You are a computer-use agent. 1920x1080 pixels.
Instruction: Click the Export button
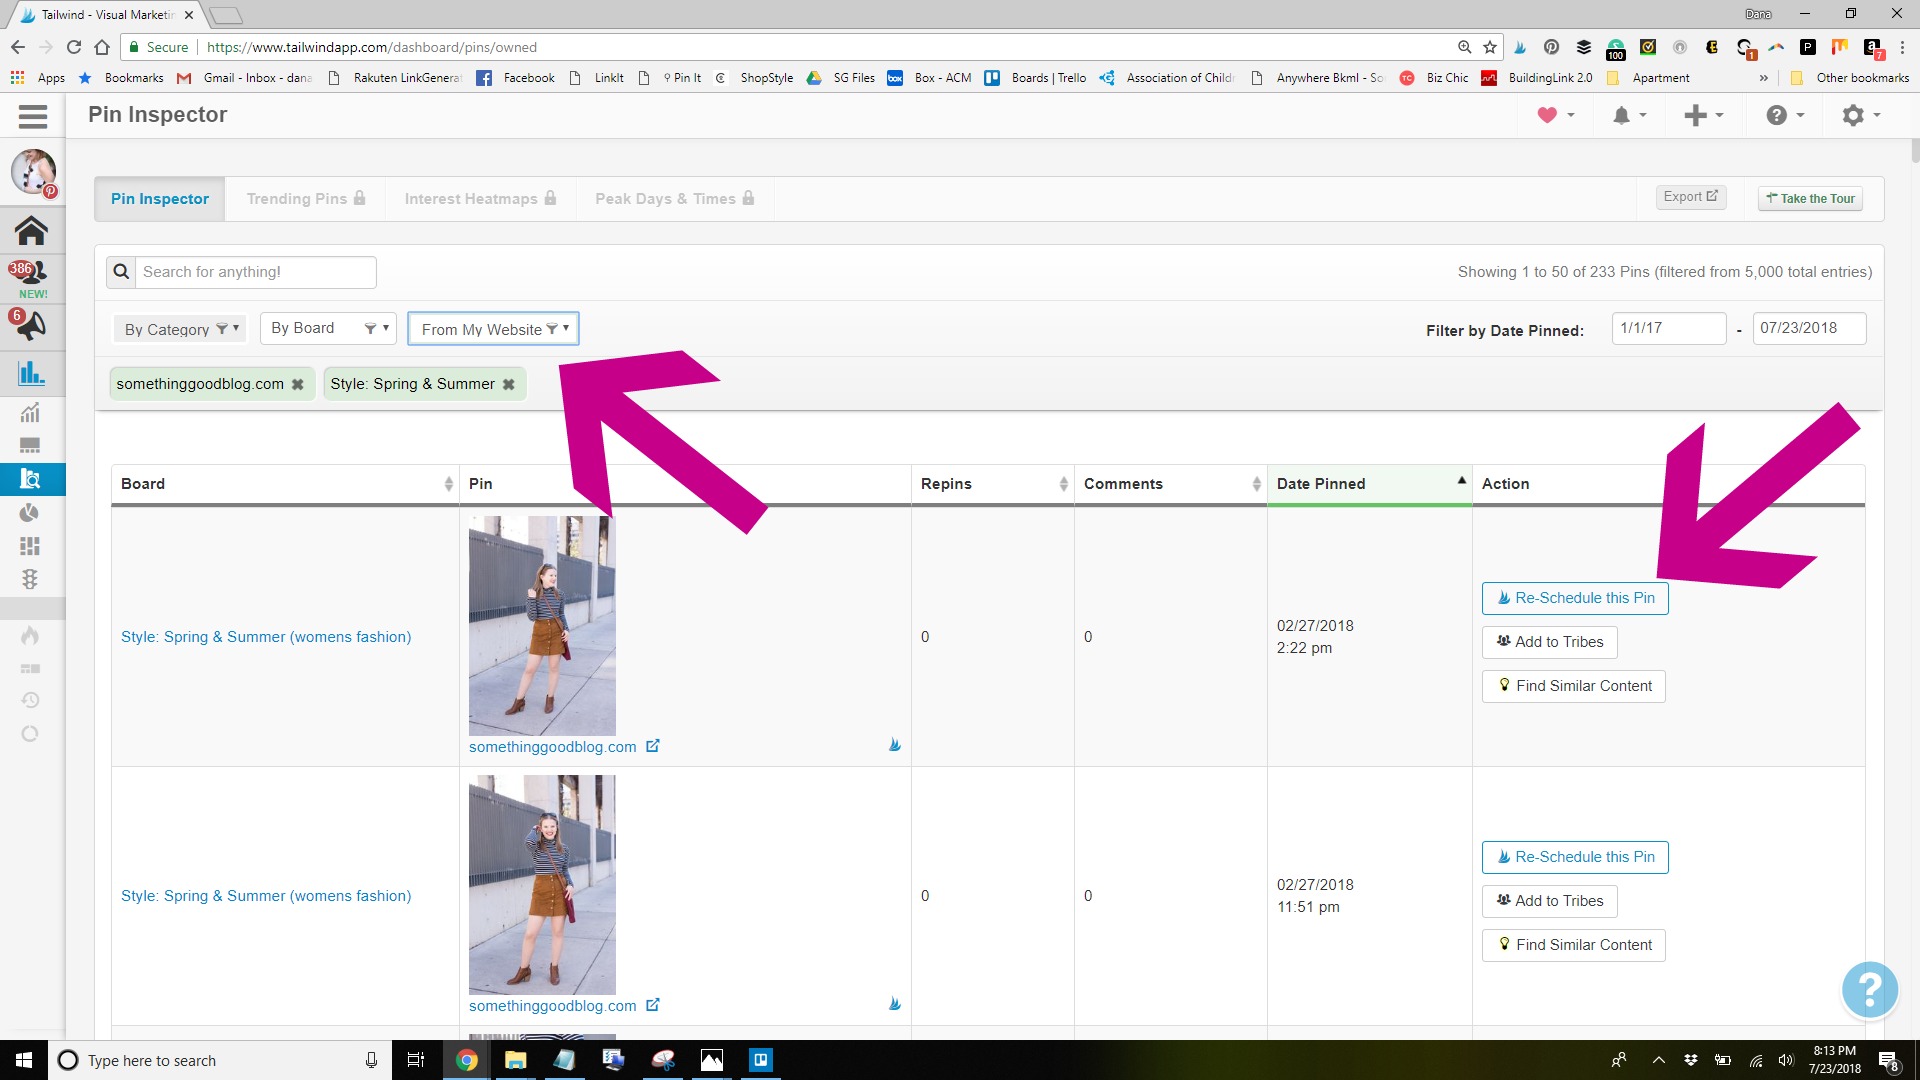[1691, 197]
